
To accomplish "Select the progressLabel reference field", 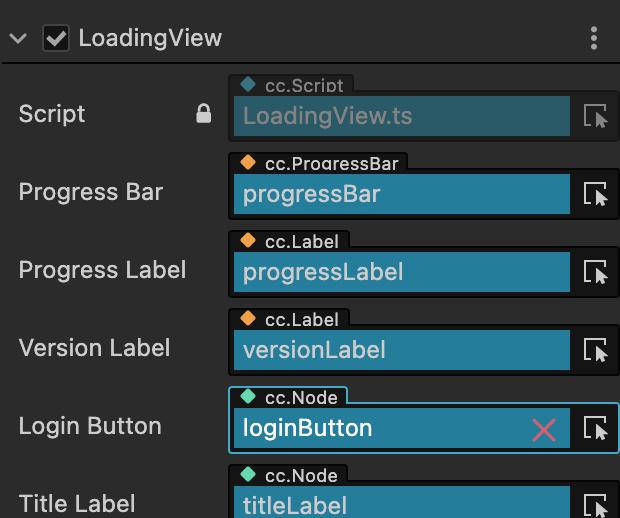I will tap(400, 272).
